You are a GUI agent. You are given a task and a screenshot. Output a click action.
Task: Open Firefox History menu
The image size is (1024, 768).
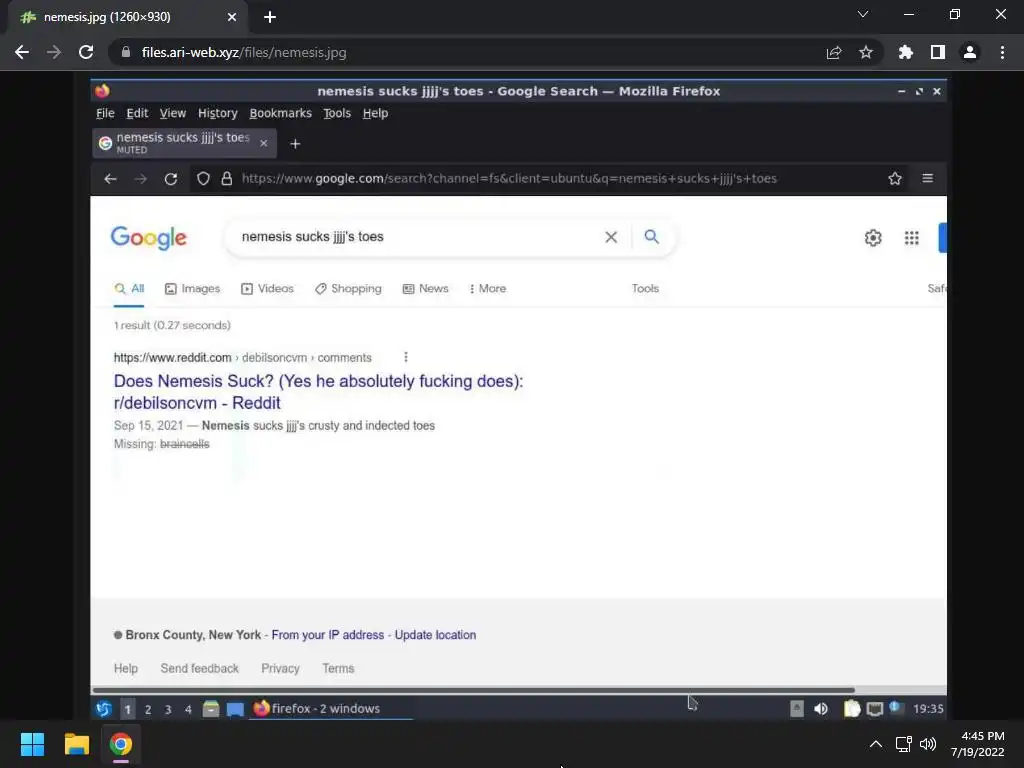coord(217,113)
